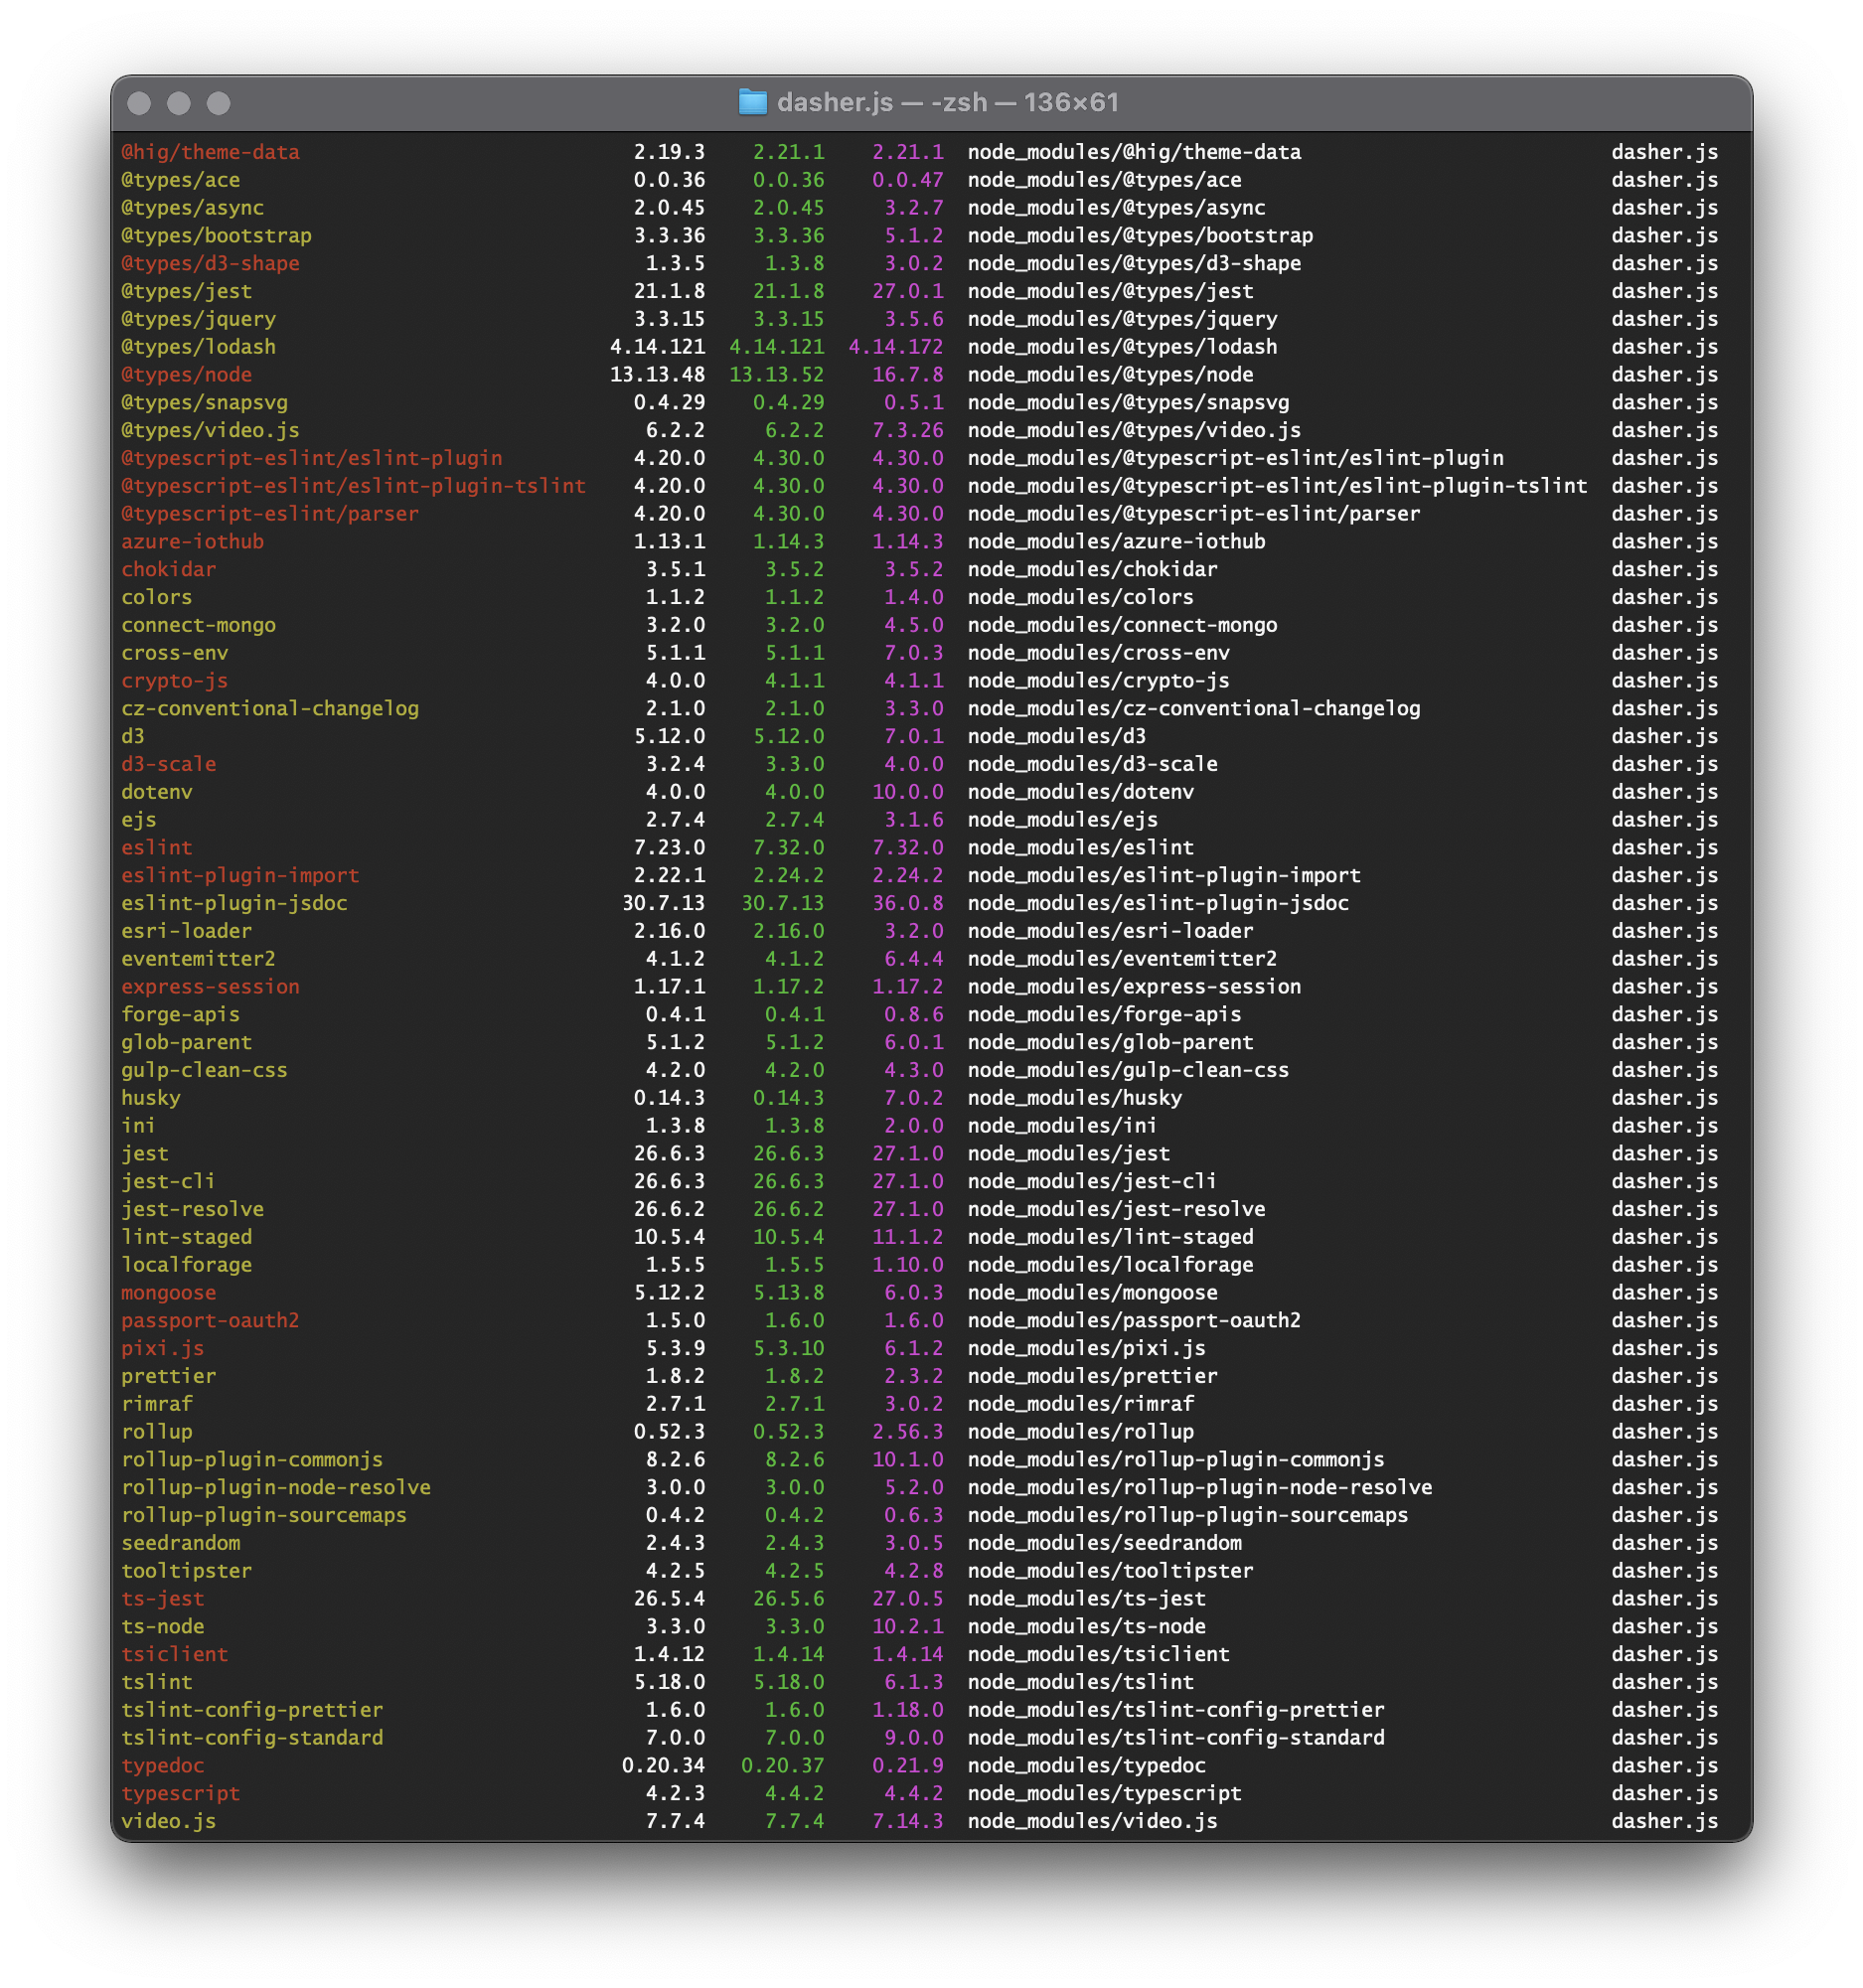Click the node_modules/pixi.js location text
Screen dimensions: 1863x1988
[x=1086, y=1348]
